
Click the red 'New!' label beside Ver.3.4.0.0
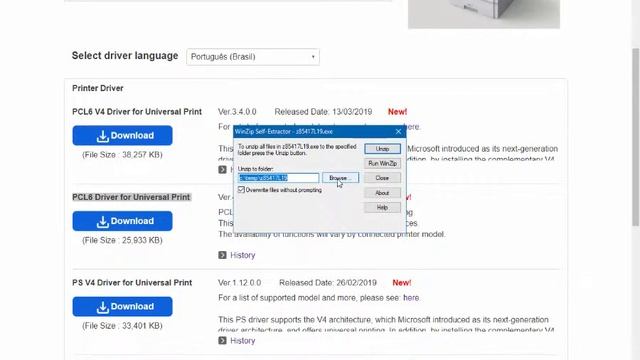coord(398,112)
